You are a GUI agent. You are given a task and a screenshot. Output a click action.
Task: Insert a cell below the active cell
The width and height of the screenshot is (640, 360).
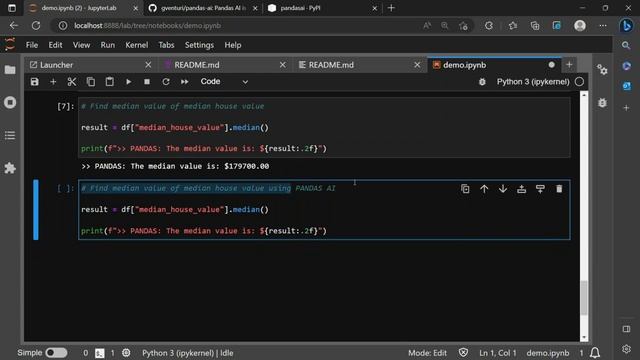(540, 189)
